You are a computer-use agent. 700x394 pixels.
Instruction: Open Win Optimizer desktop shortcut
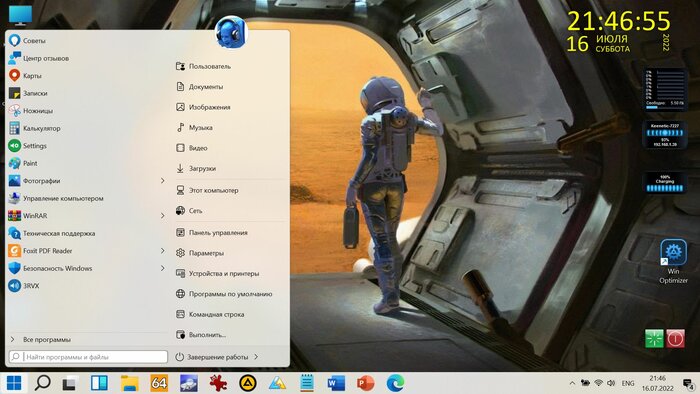(x=673, y=262)
